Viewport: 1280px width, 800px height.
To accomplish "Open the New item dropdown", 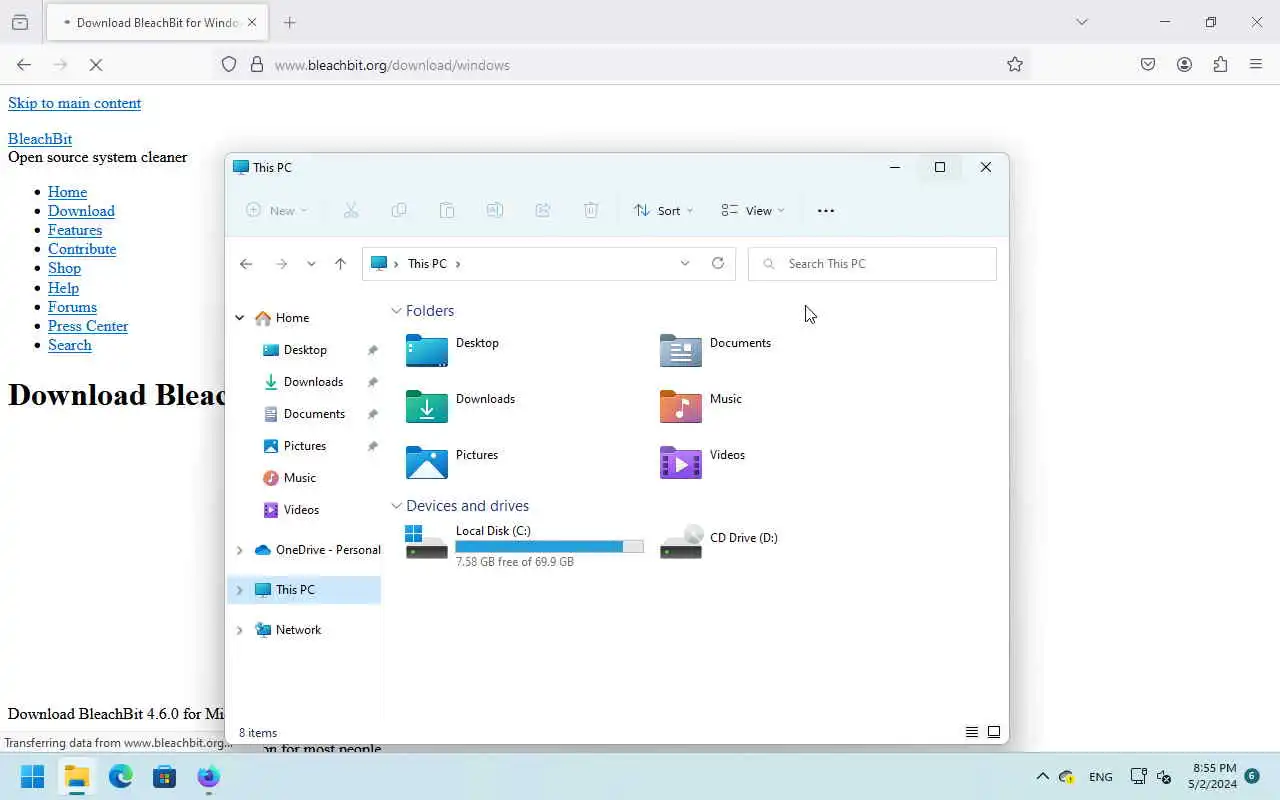I will pos(277,210).
